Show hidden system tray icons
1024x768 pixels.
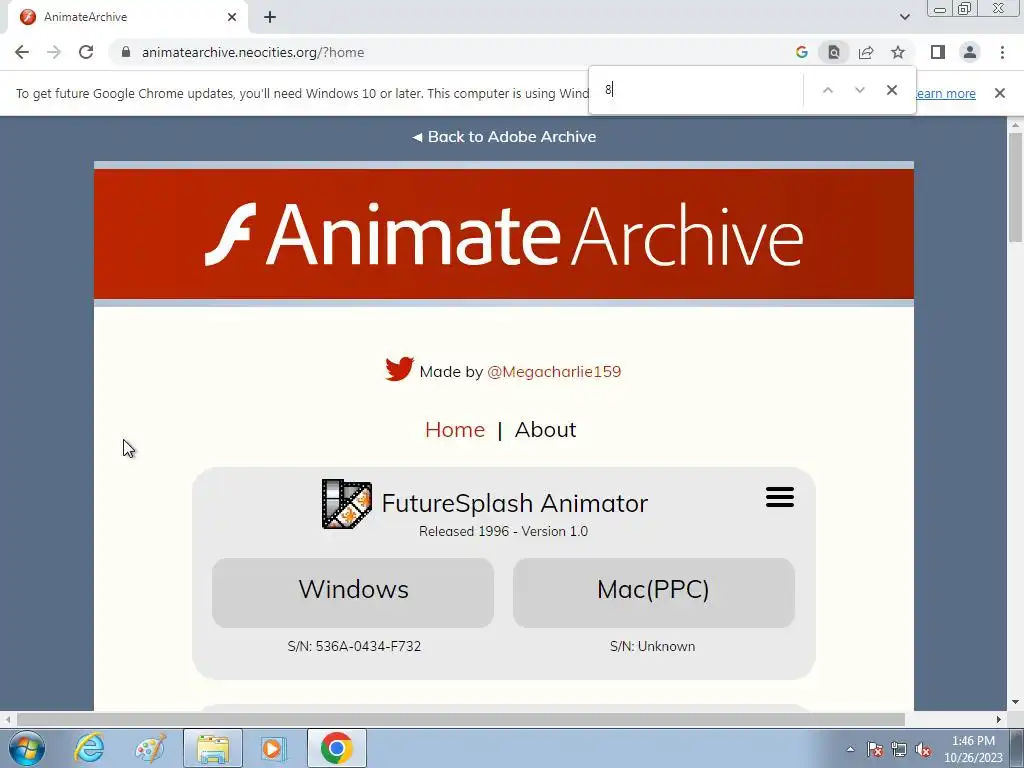(x=850, y=749)
